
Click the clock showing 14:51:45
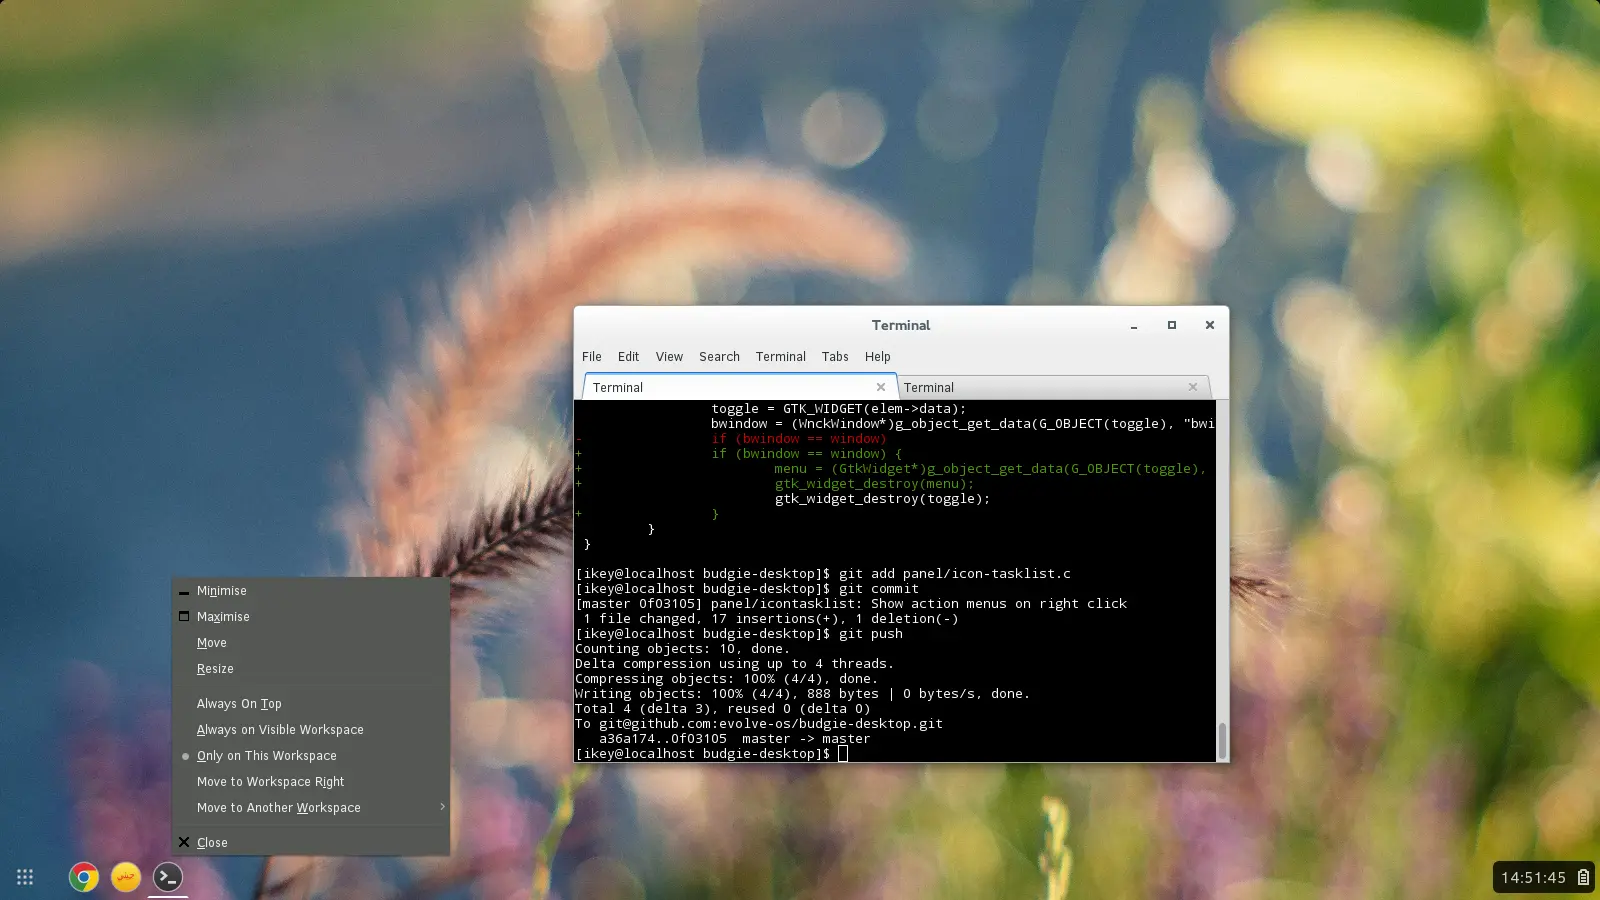click(x=1533, y=877)
